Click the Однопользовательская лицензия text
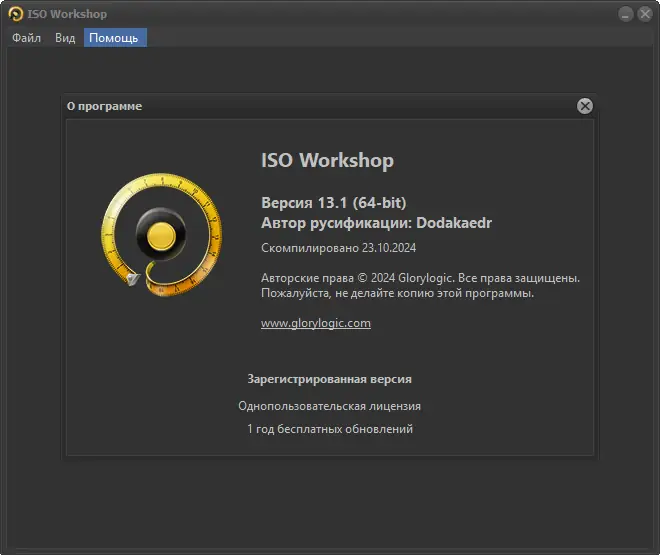 [x=330, y=406]
